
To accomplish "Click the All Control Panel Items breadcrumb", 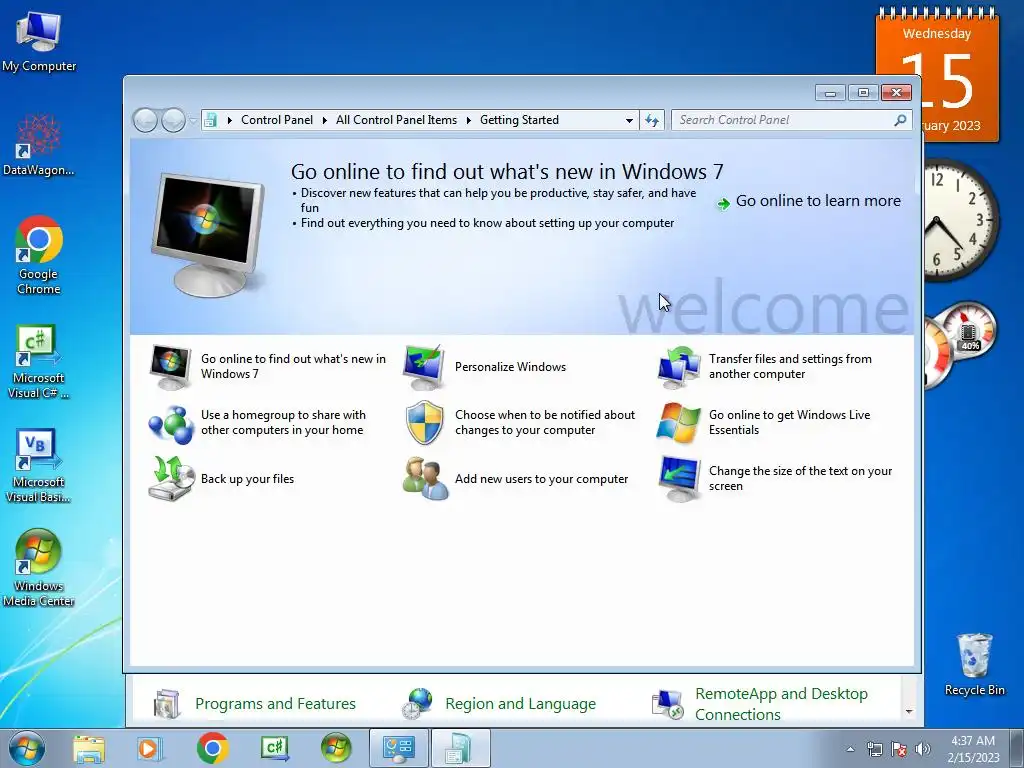I will [396, 120].
